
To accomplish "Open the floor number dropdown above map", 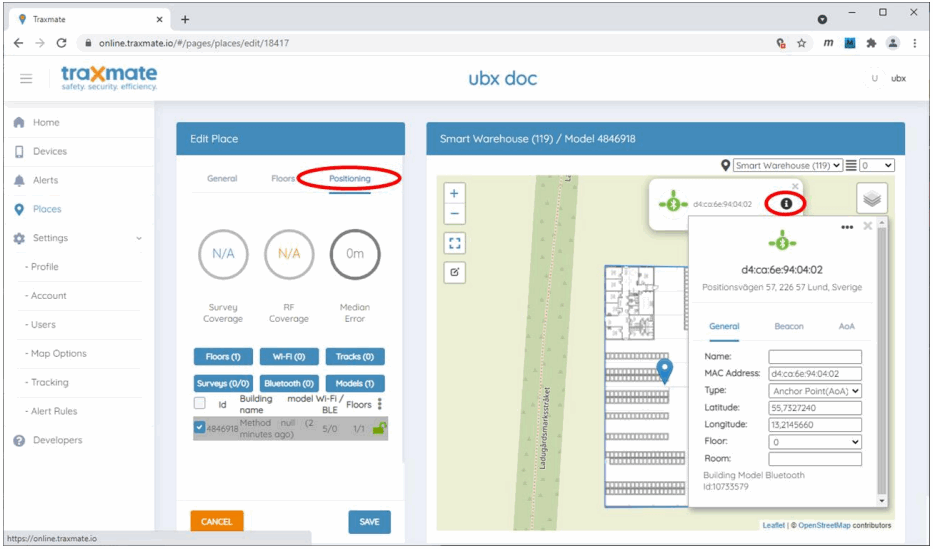I will click(877, 165).
